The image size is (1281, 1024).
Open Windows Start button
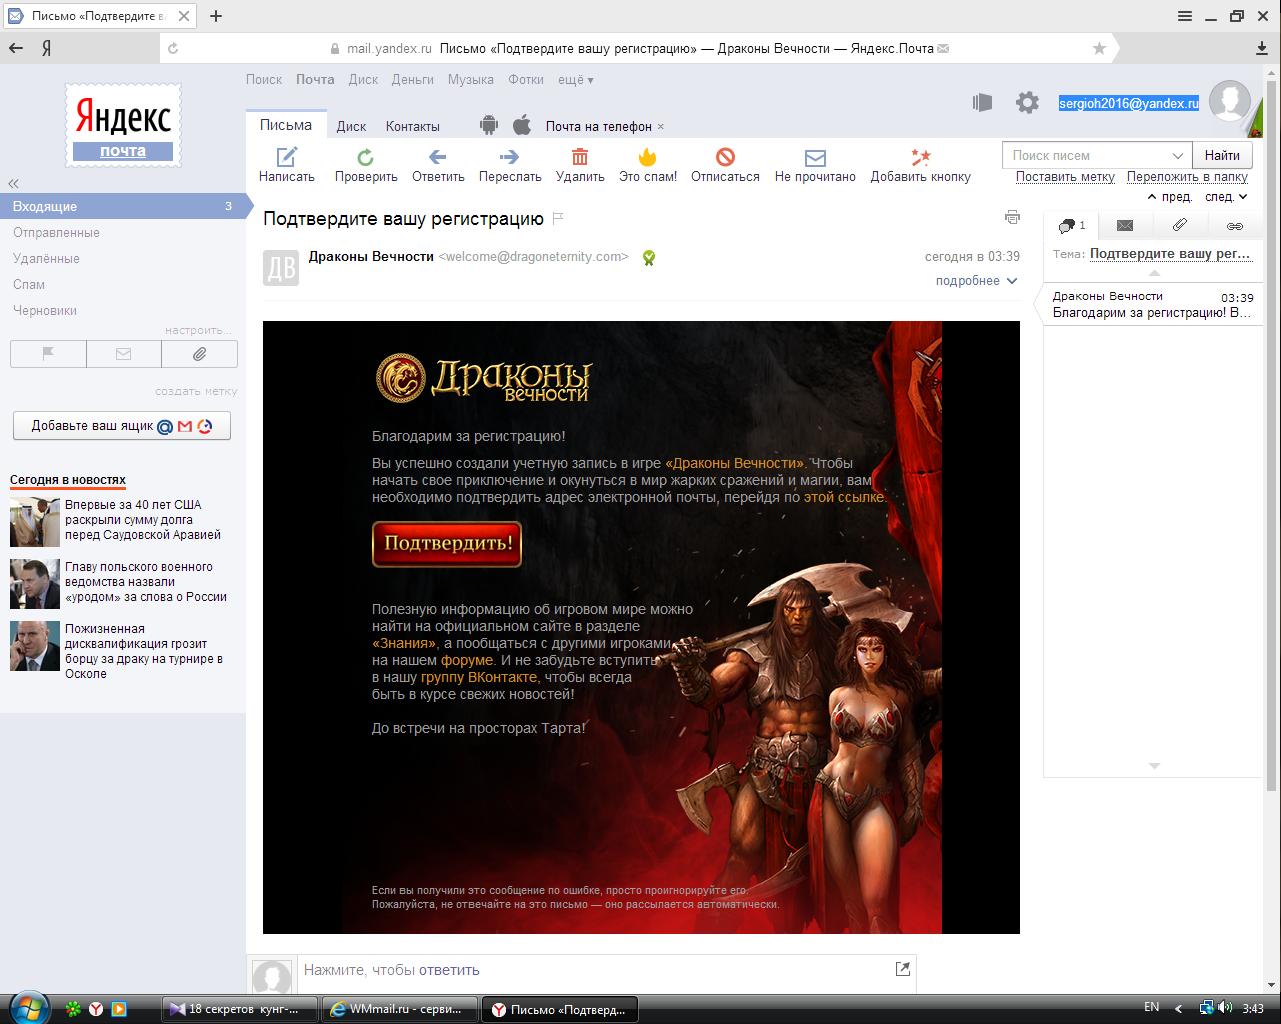tap(28, 1008)
